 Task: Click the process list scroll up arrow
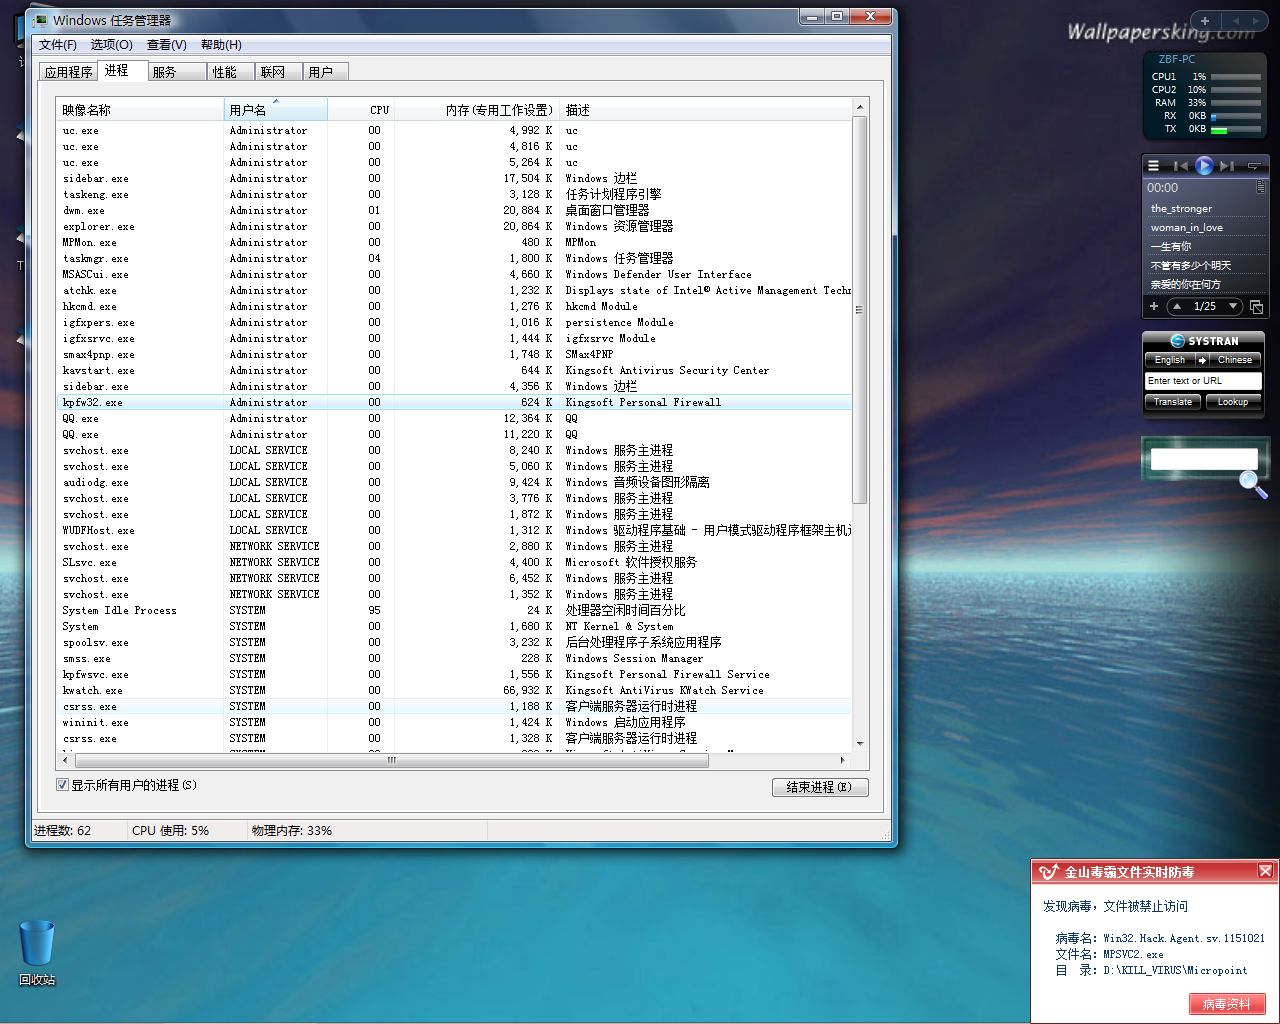point(859,106)
